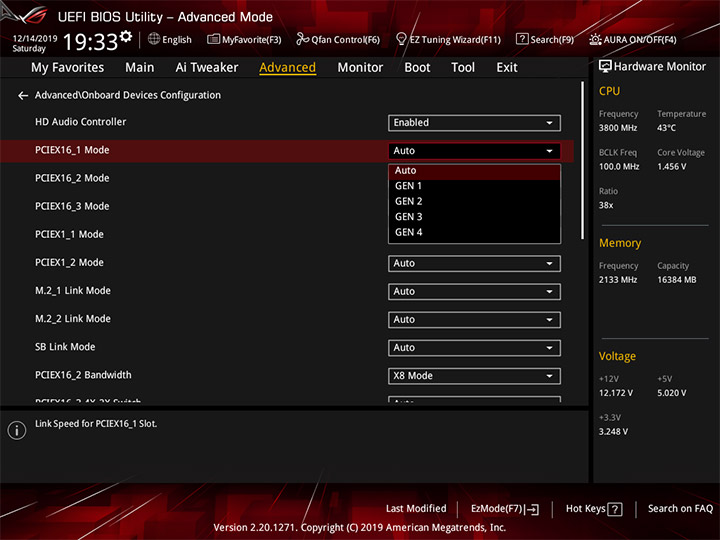
Task: Open the Boot tab
Action: click(x=417, y=68)
